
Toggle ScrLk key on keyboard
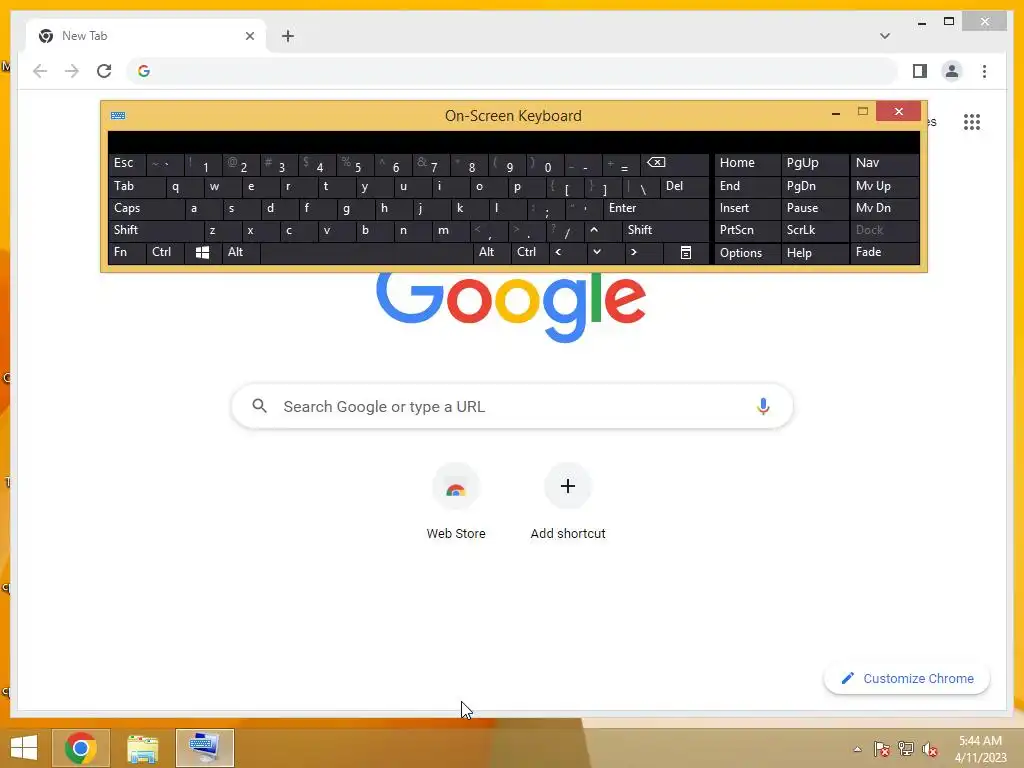(814, 230)
